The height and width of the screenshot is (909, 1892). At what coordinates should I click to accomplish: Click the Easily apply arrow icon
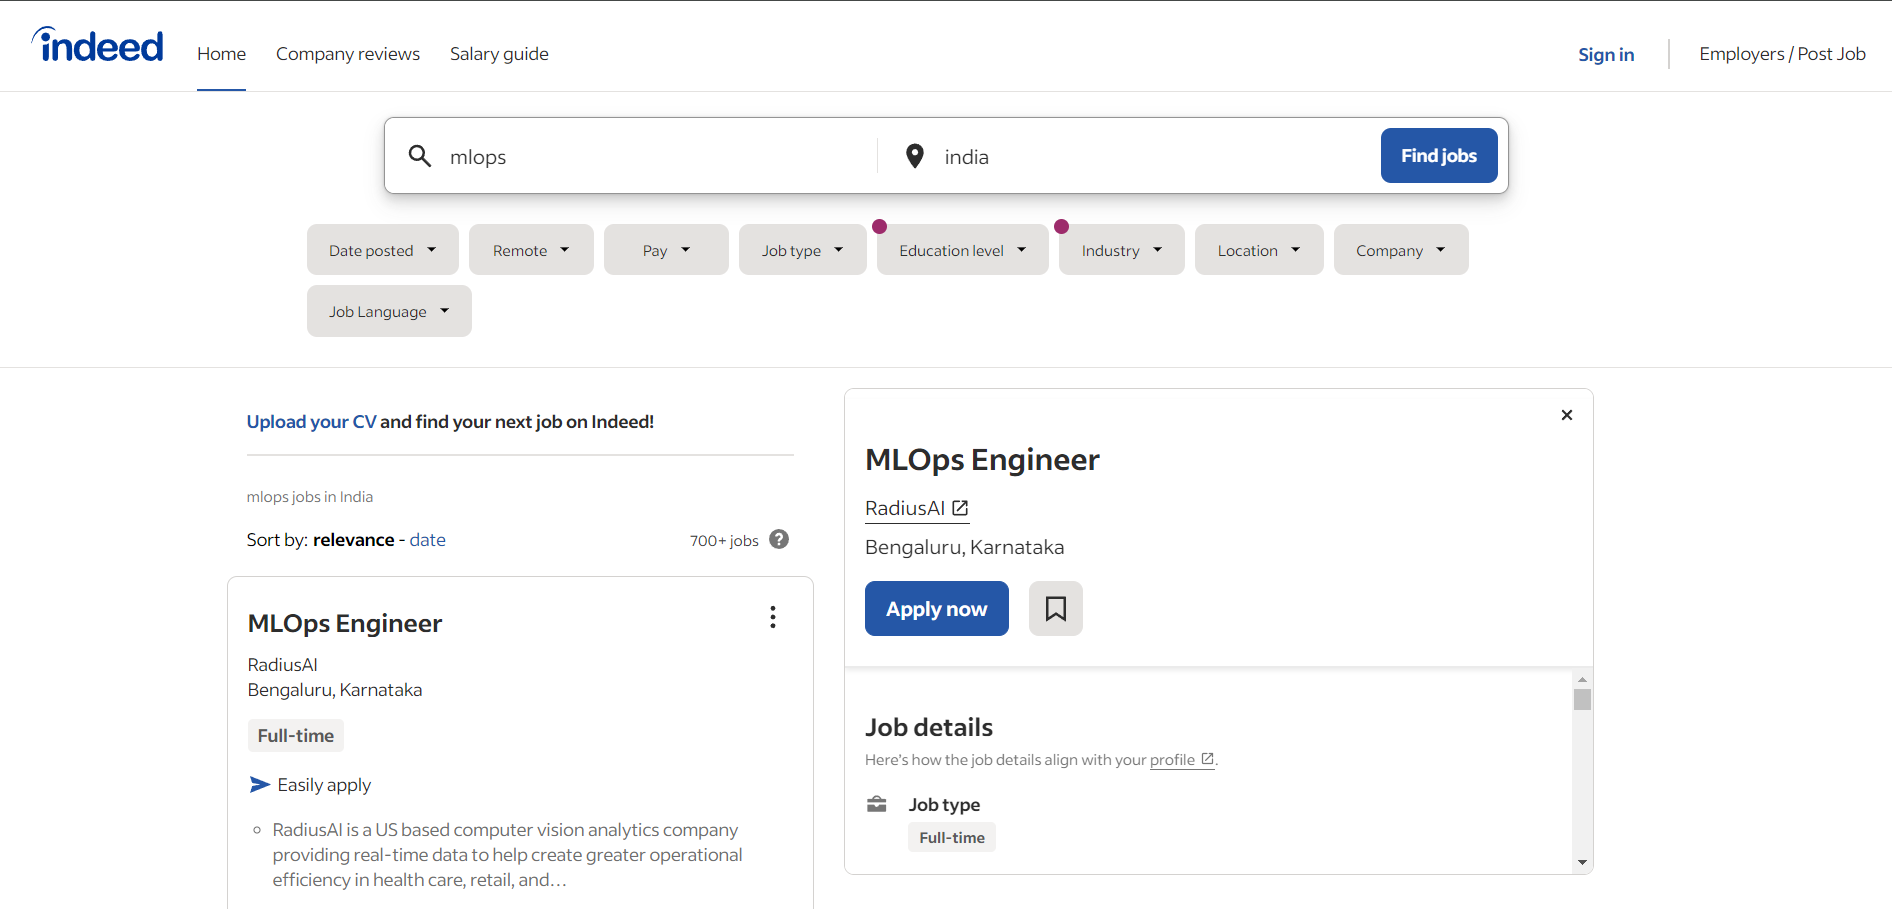pyautogui.click(x=260, y=784)
